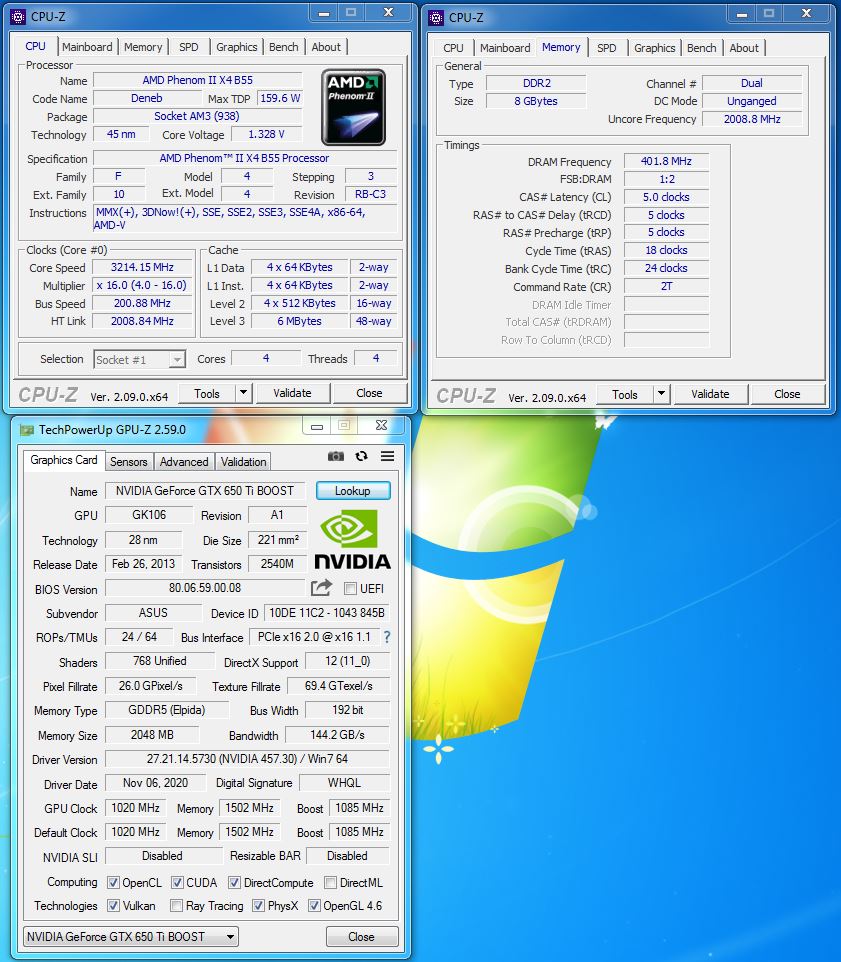Open the Sensors tab in GPU-Z
841x962 pixels.
(128, 461)
